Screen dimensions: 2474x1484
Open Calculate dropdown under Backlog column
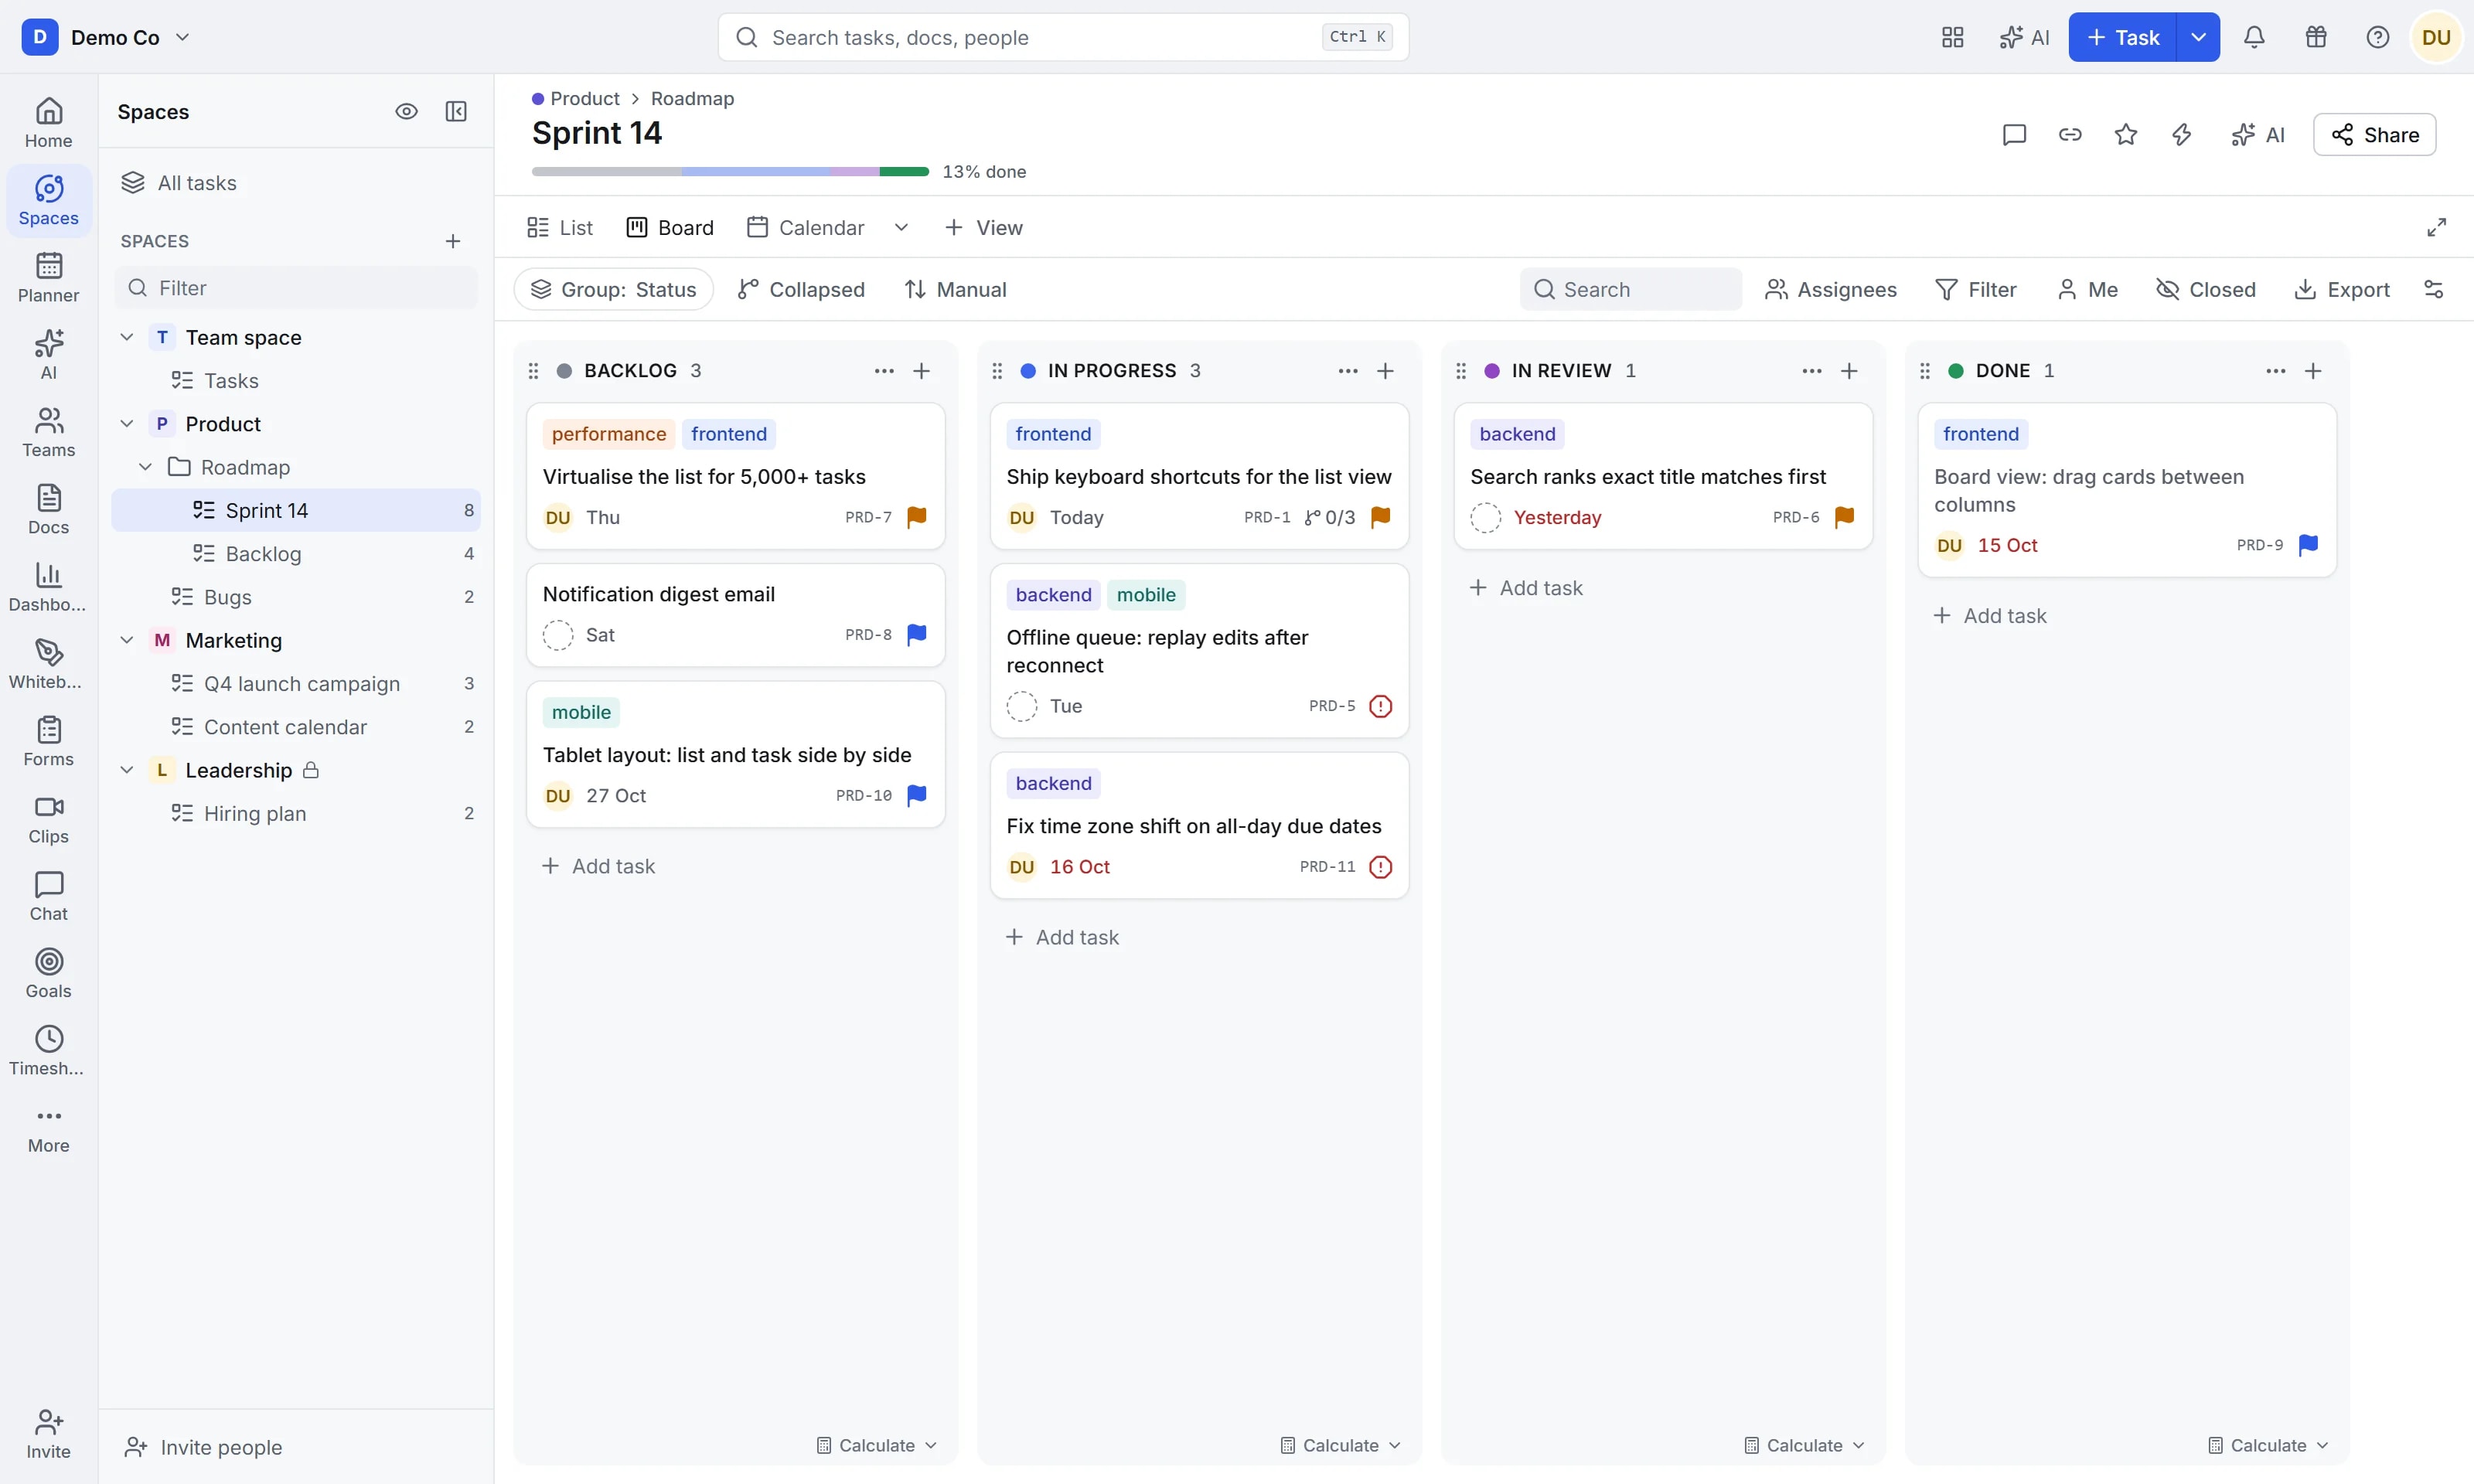tap(876, 1445)
